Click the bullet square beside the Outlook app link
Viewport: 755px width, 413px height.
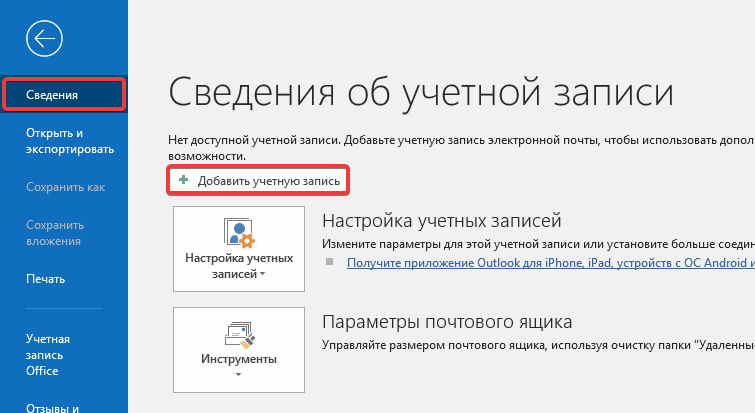[x=327, y=263]
